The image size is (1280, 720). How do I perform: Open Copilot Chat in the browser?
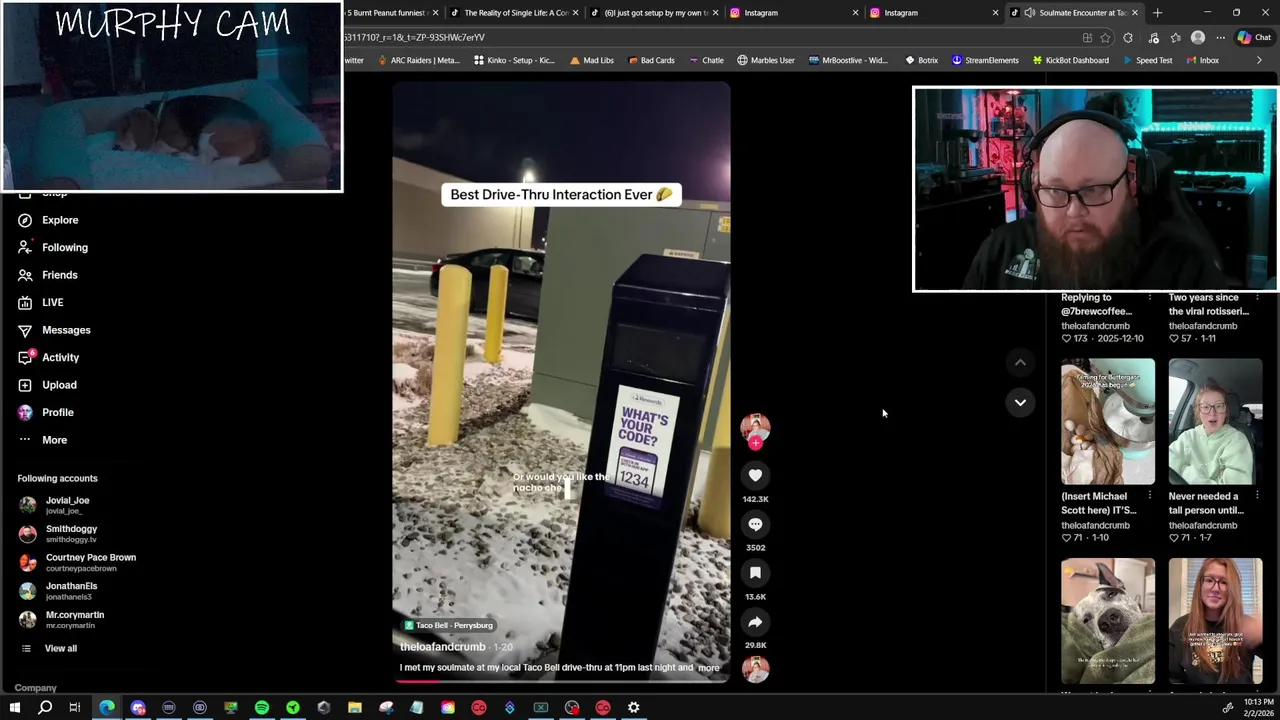click(1254, 38)
